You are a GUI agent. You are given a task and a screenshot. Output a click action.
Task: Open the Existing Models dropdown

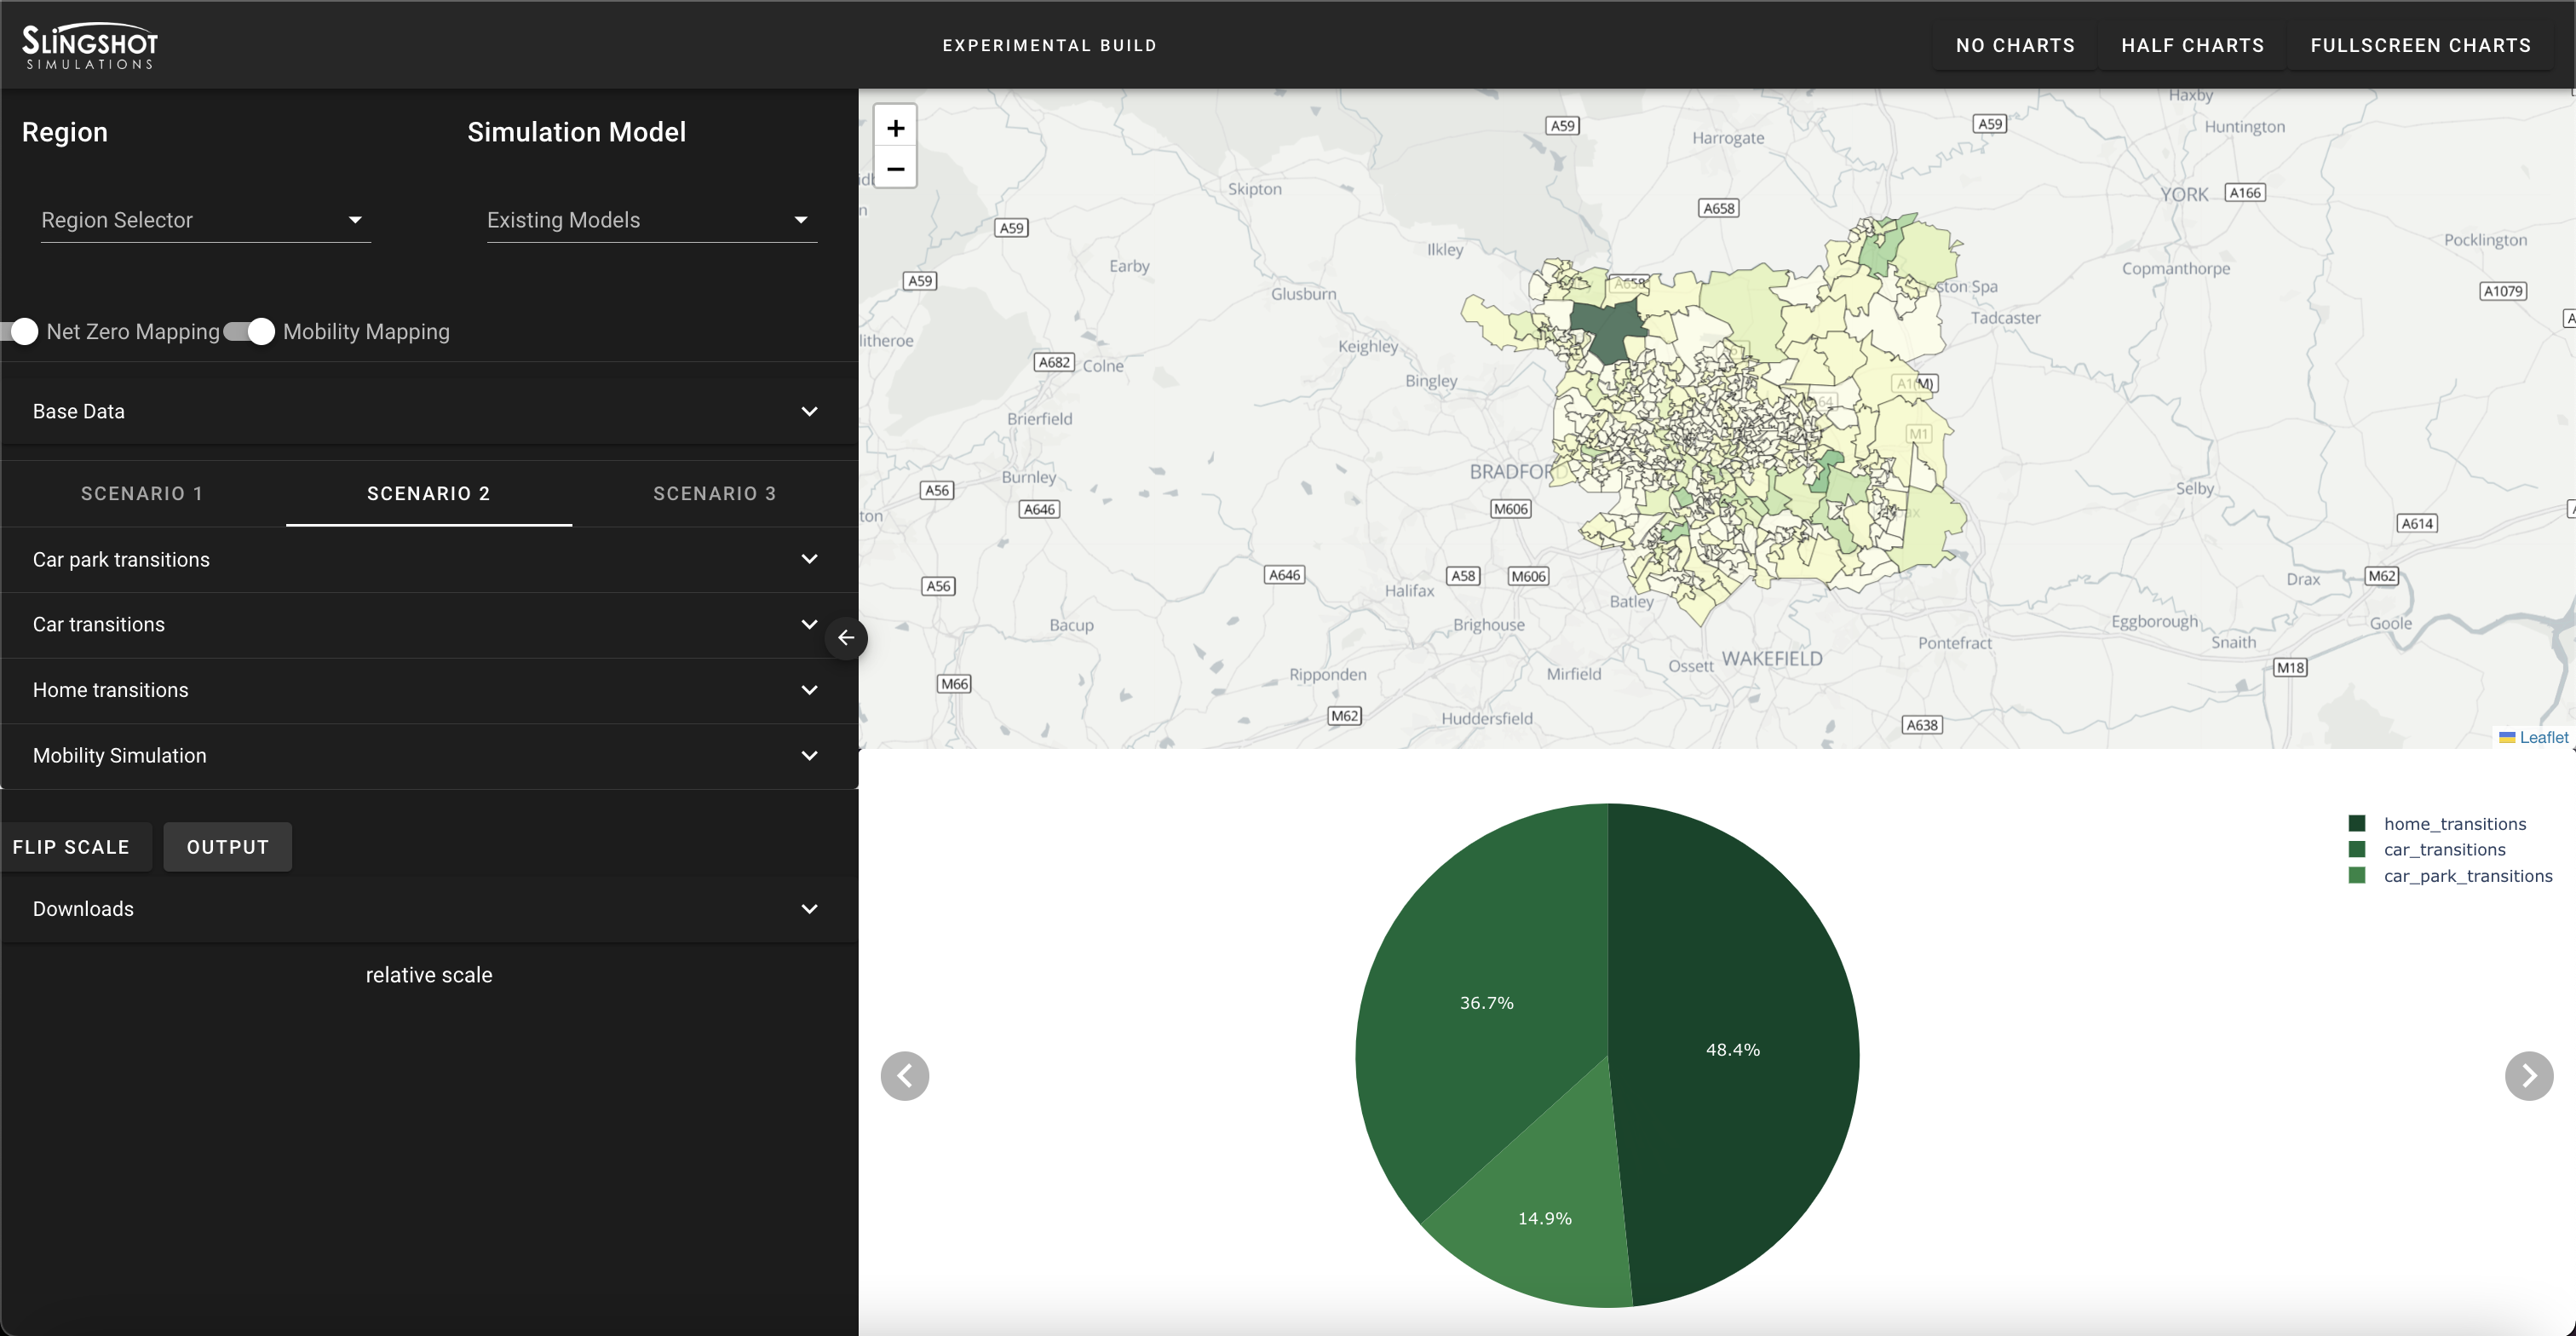point(651,220)
